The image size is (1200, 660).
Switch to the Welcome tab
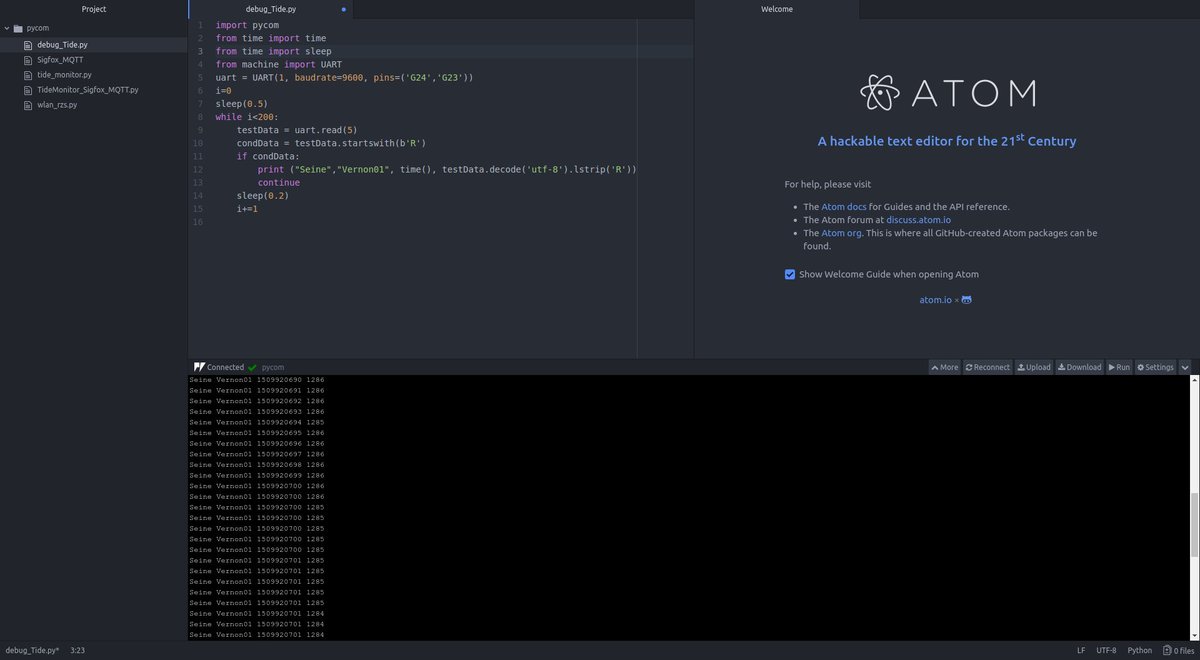point(777,9)
